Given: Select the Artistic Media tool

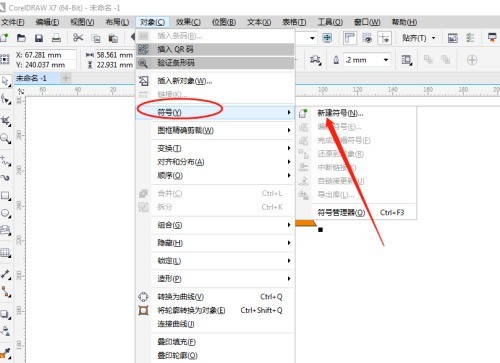Looking at the screenshot, I should [x=5, y=178].
